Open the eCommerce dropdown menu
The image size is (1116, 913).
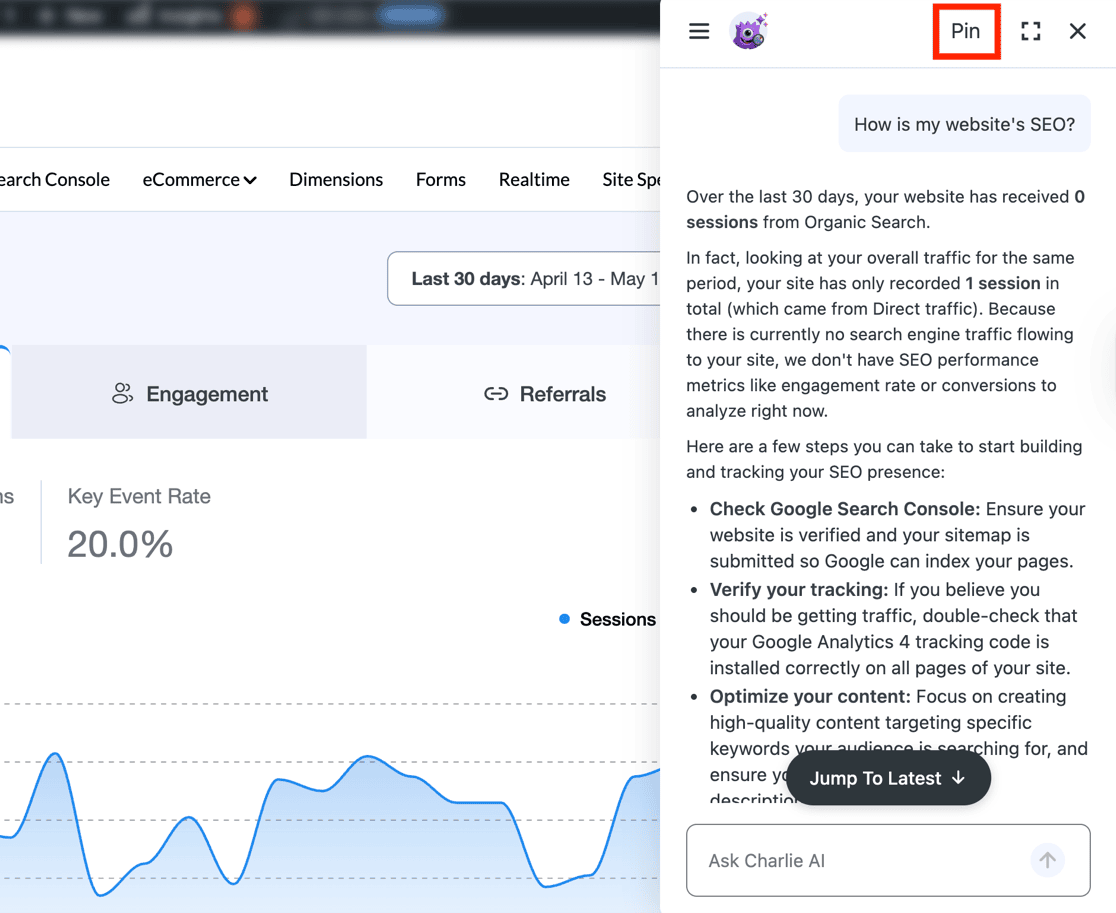click(199, 180)
